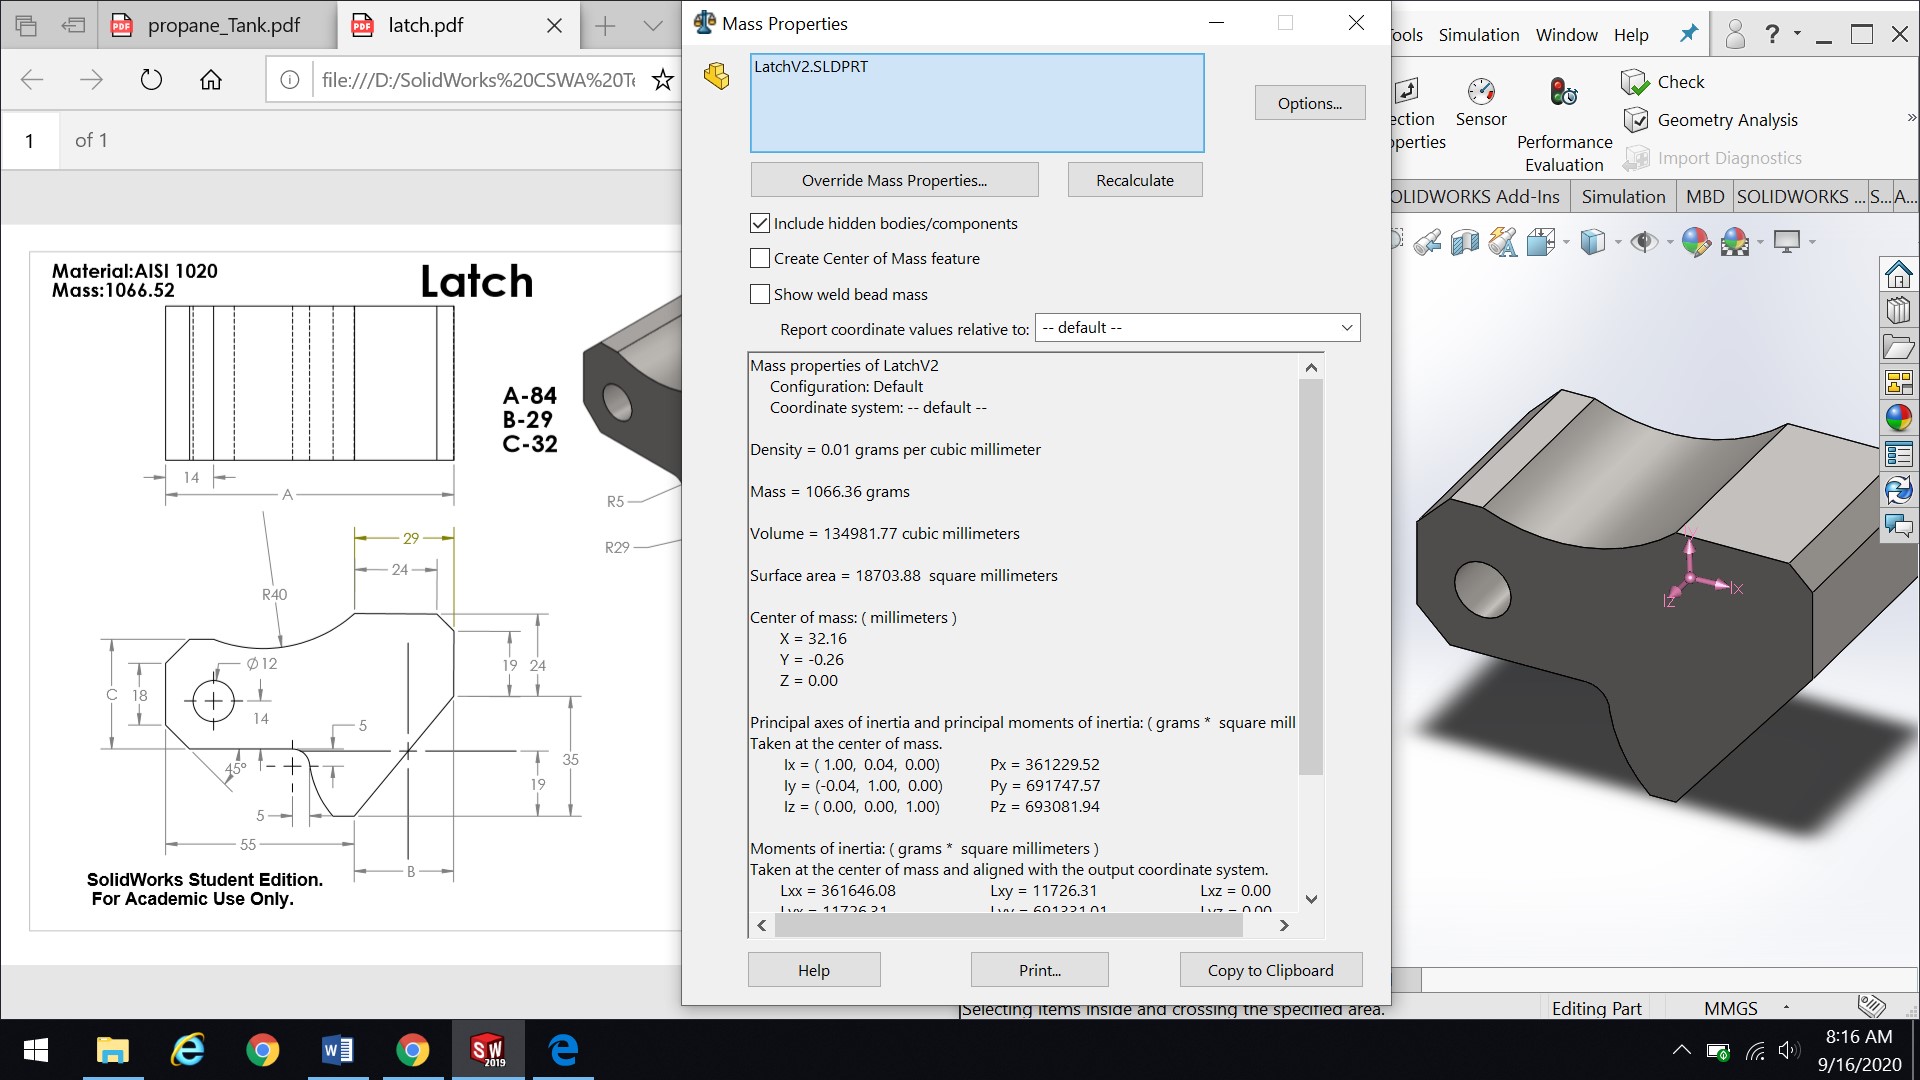
Task: Click the Recalculate button
Action: [x=1135, y=180]
